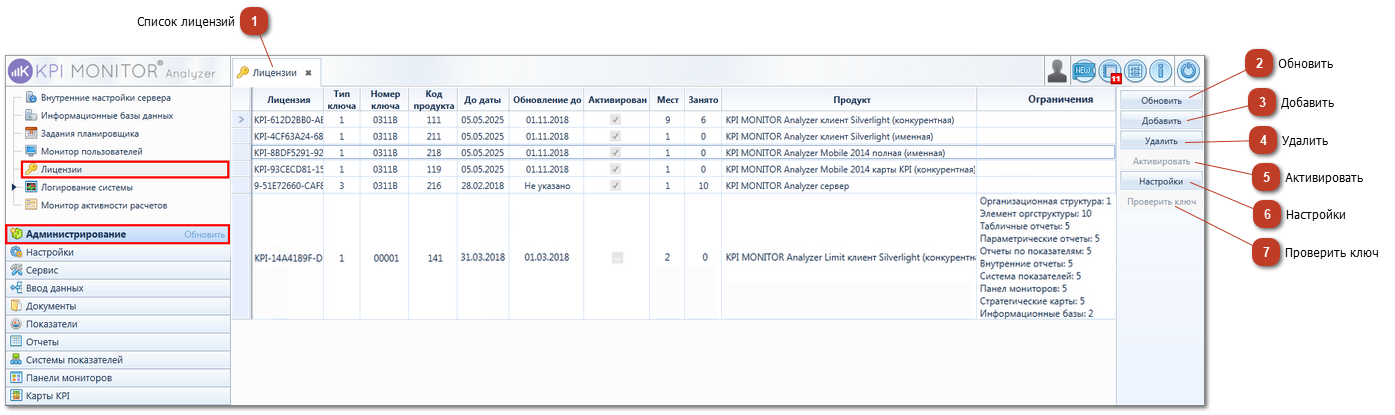Screen dimensions: 1395x415
Task: Select Монитор активности расчетов tree item
Action: (x=104, y=205)
